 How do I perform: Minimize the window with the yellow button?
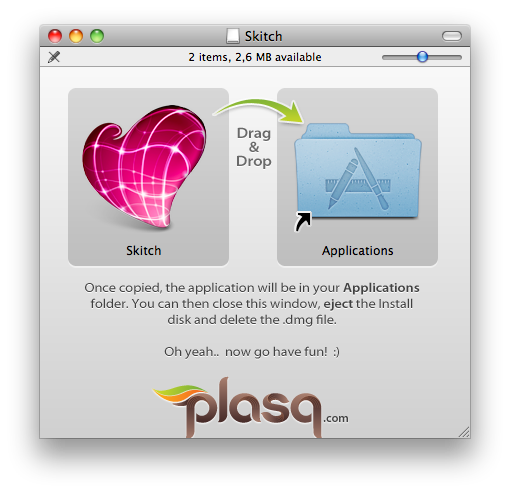(x=76, y=36)
